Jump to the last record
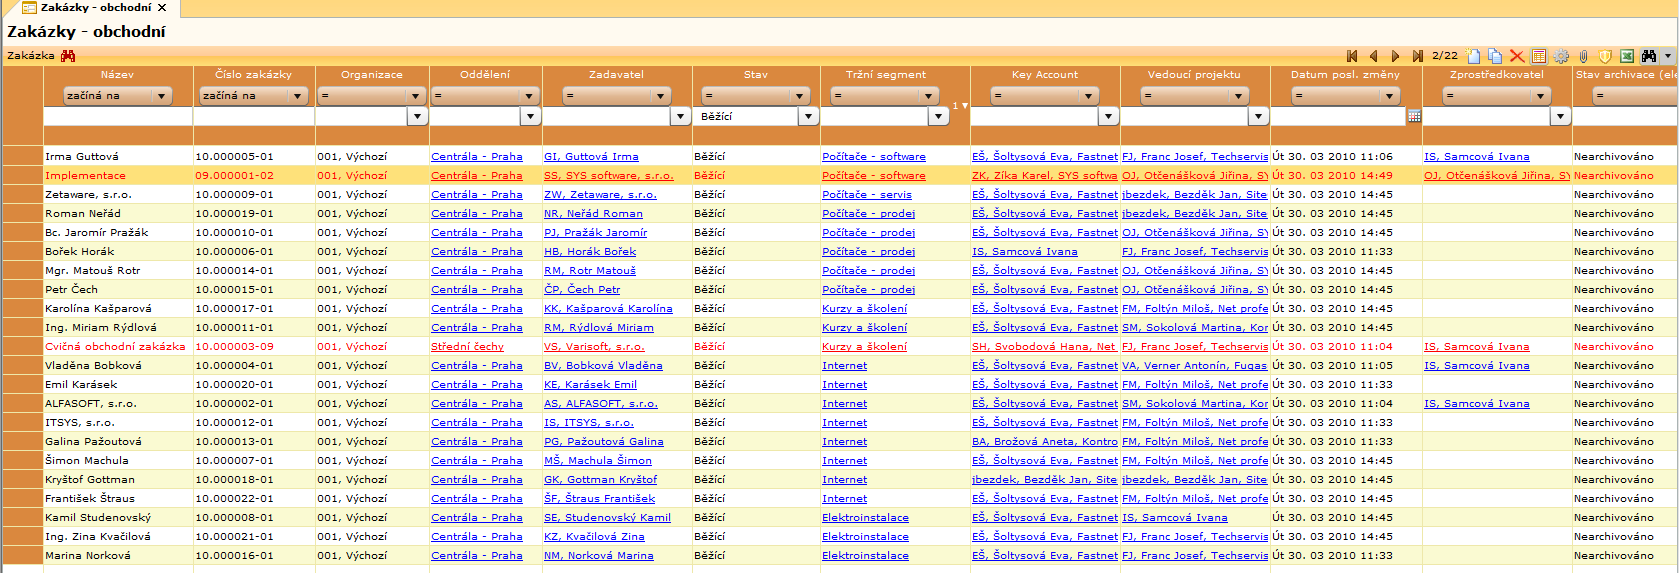 tap(1417, 56)
